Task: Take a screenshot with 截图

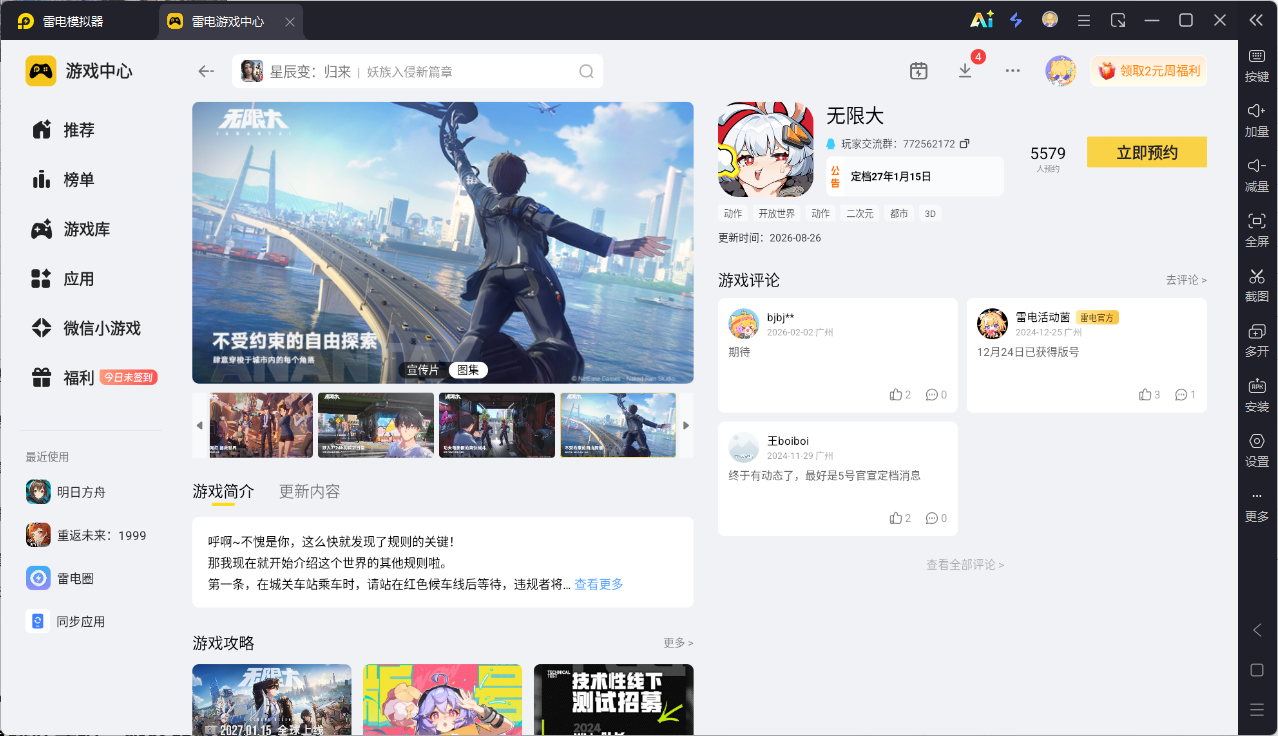Action: click(x=1257, y=285)
